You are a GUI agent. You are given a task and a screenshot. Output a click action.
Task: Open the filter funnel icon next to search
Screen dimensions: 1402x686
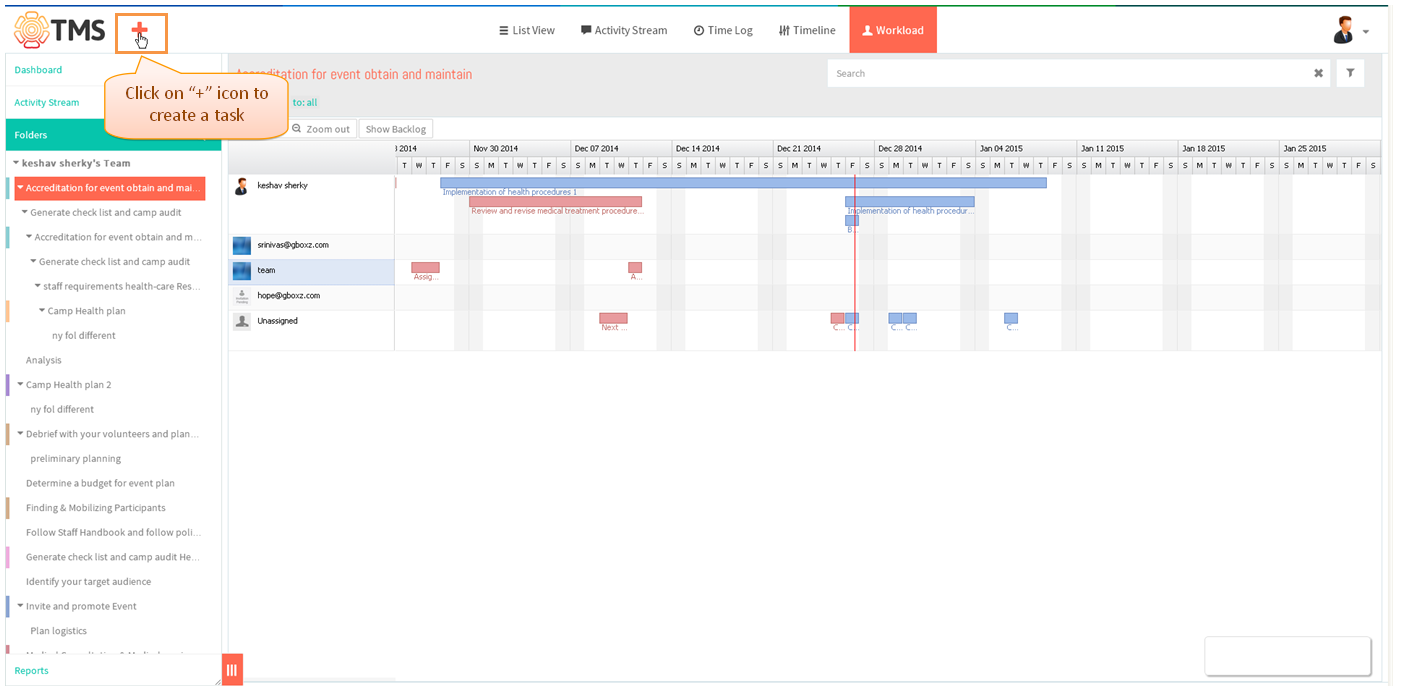(x=1350, y=73)
